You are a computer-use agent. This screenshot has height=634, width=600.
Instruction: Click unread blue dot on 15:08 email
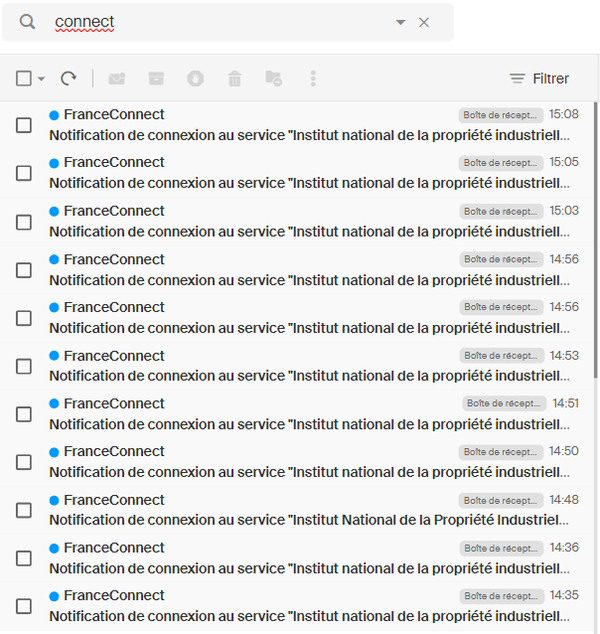pyautogui.click(x=54, y=115)
